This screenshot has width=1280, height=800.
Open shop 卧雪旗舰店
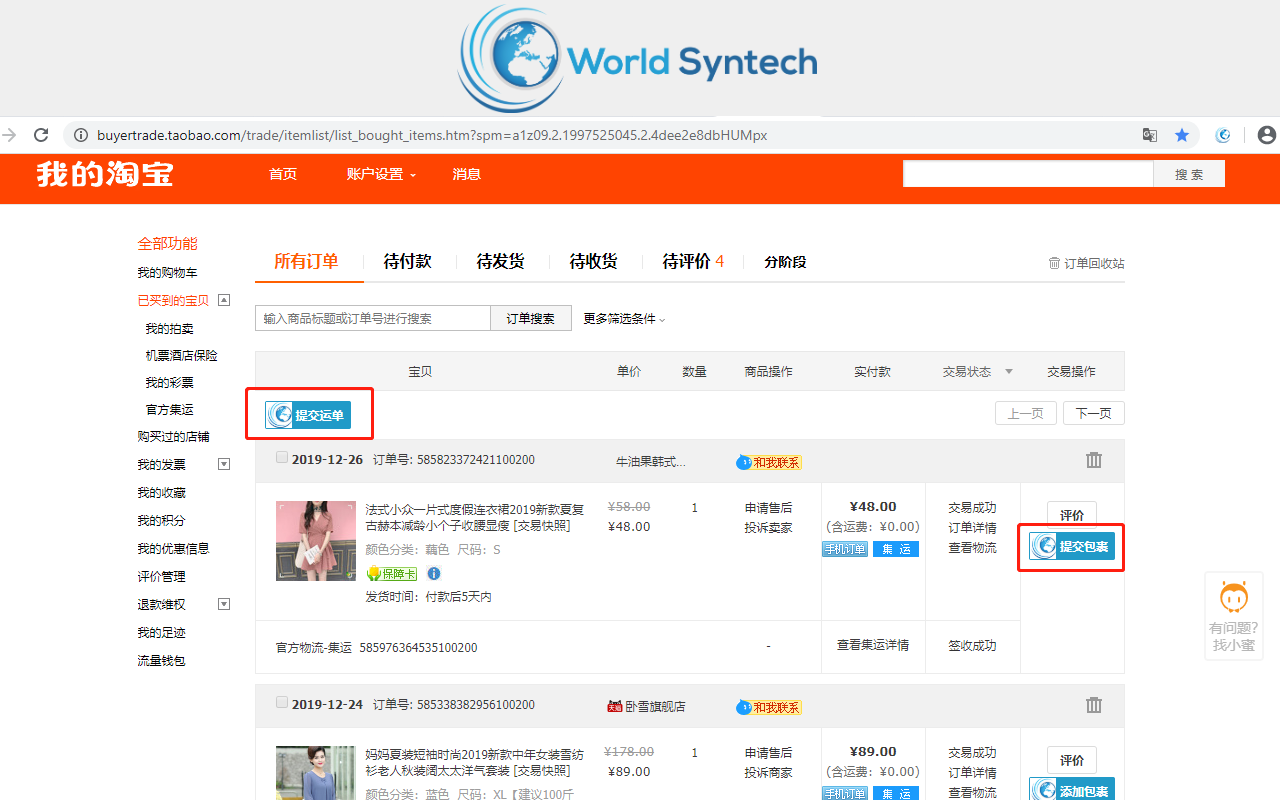click(x=655, y=706)
